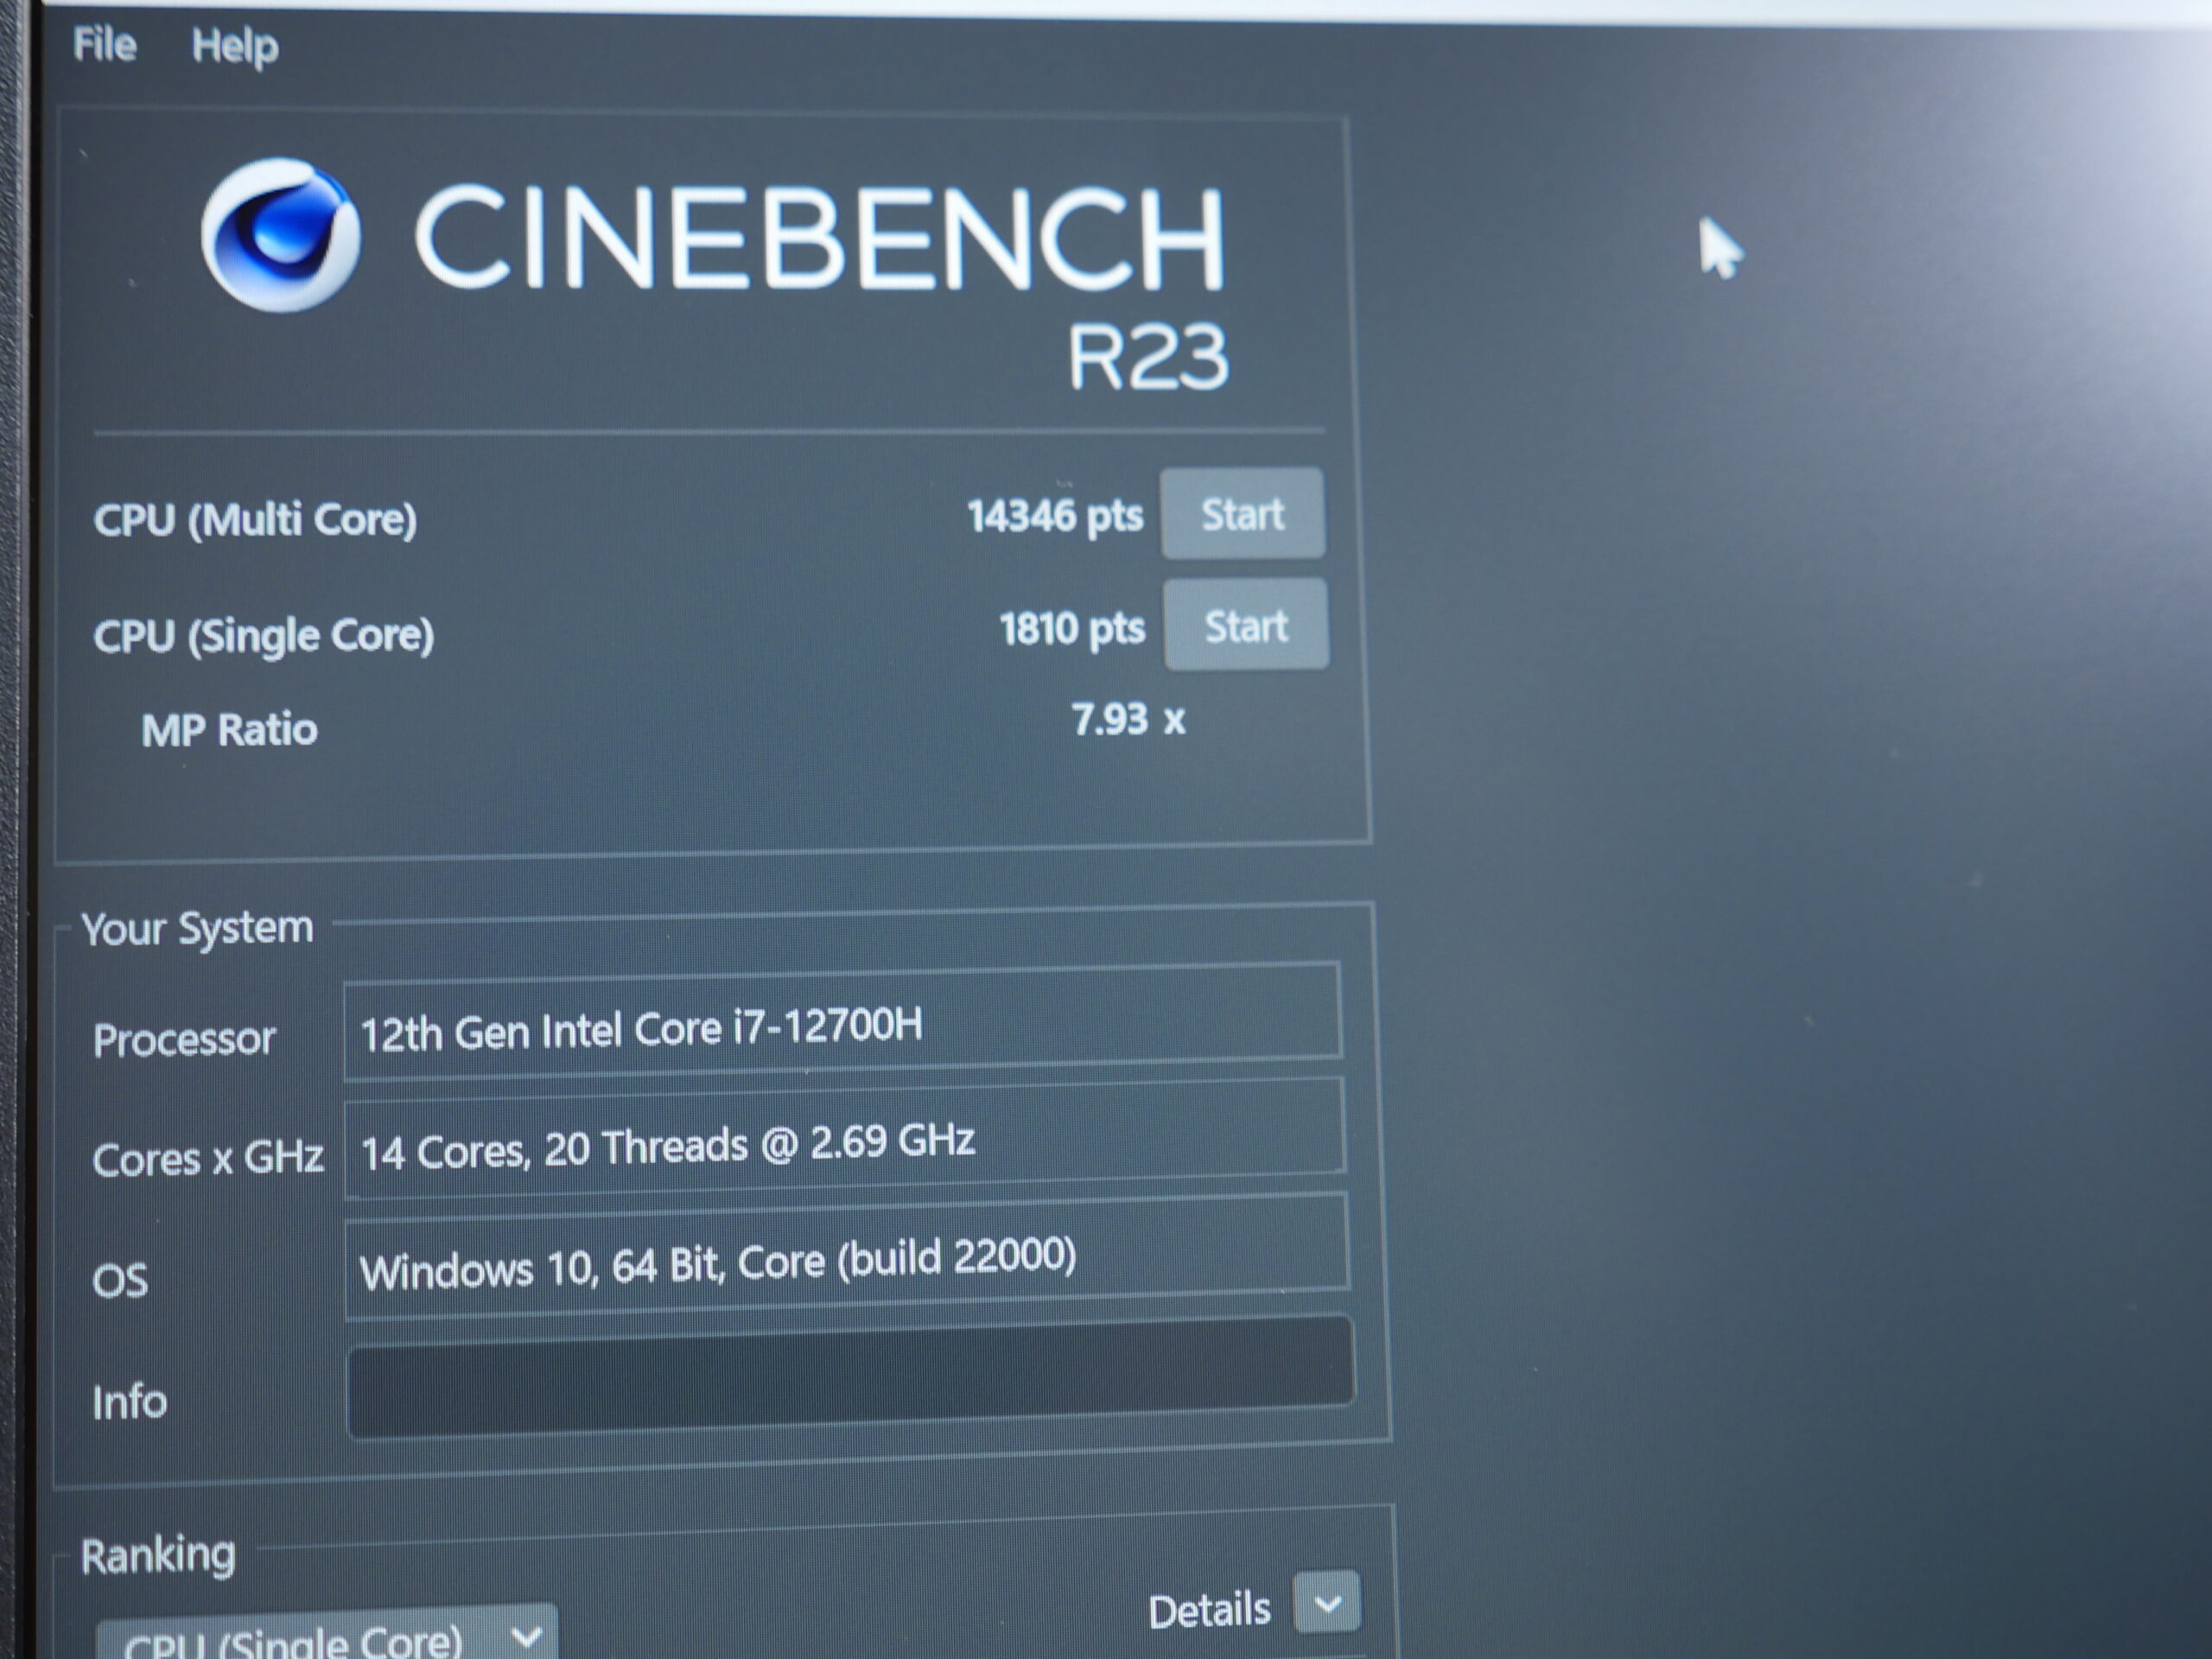This screenshot has height=1659, width=2212.
Task: Start the CPU Multi Core benchmark
Action: pos(1242,514)
